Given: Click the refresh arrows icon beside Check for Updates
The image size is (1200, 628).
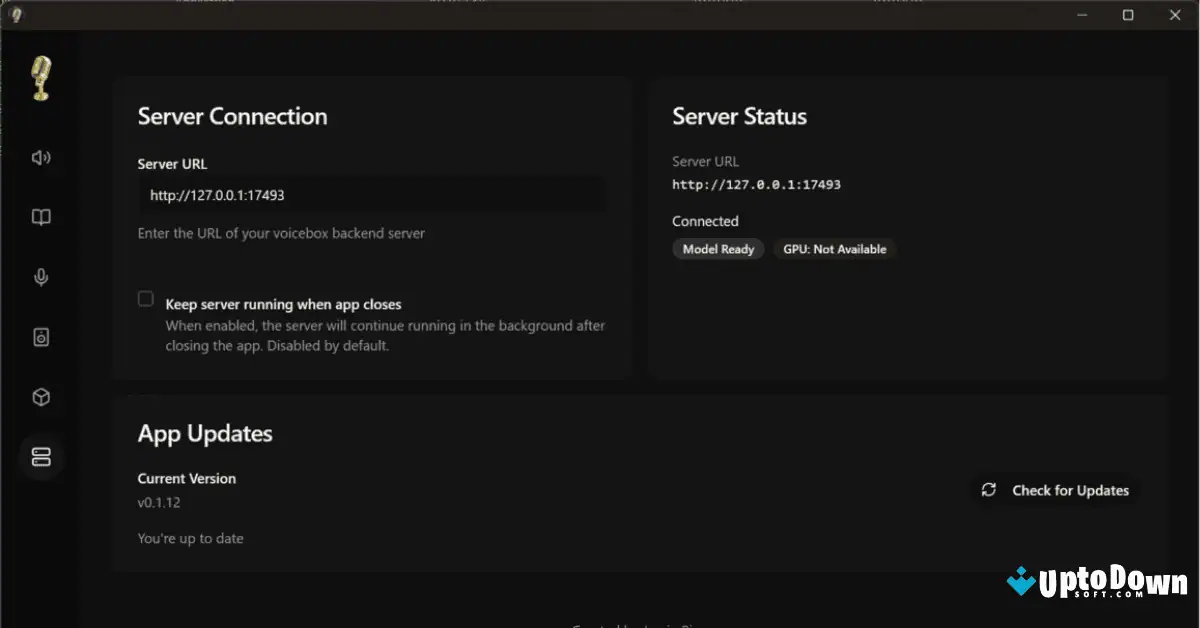Looking at the screenshot, I should pos(989,490).
